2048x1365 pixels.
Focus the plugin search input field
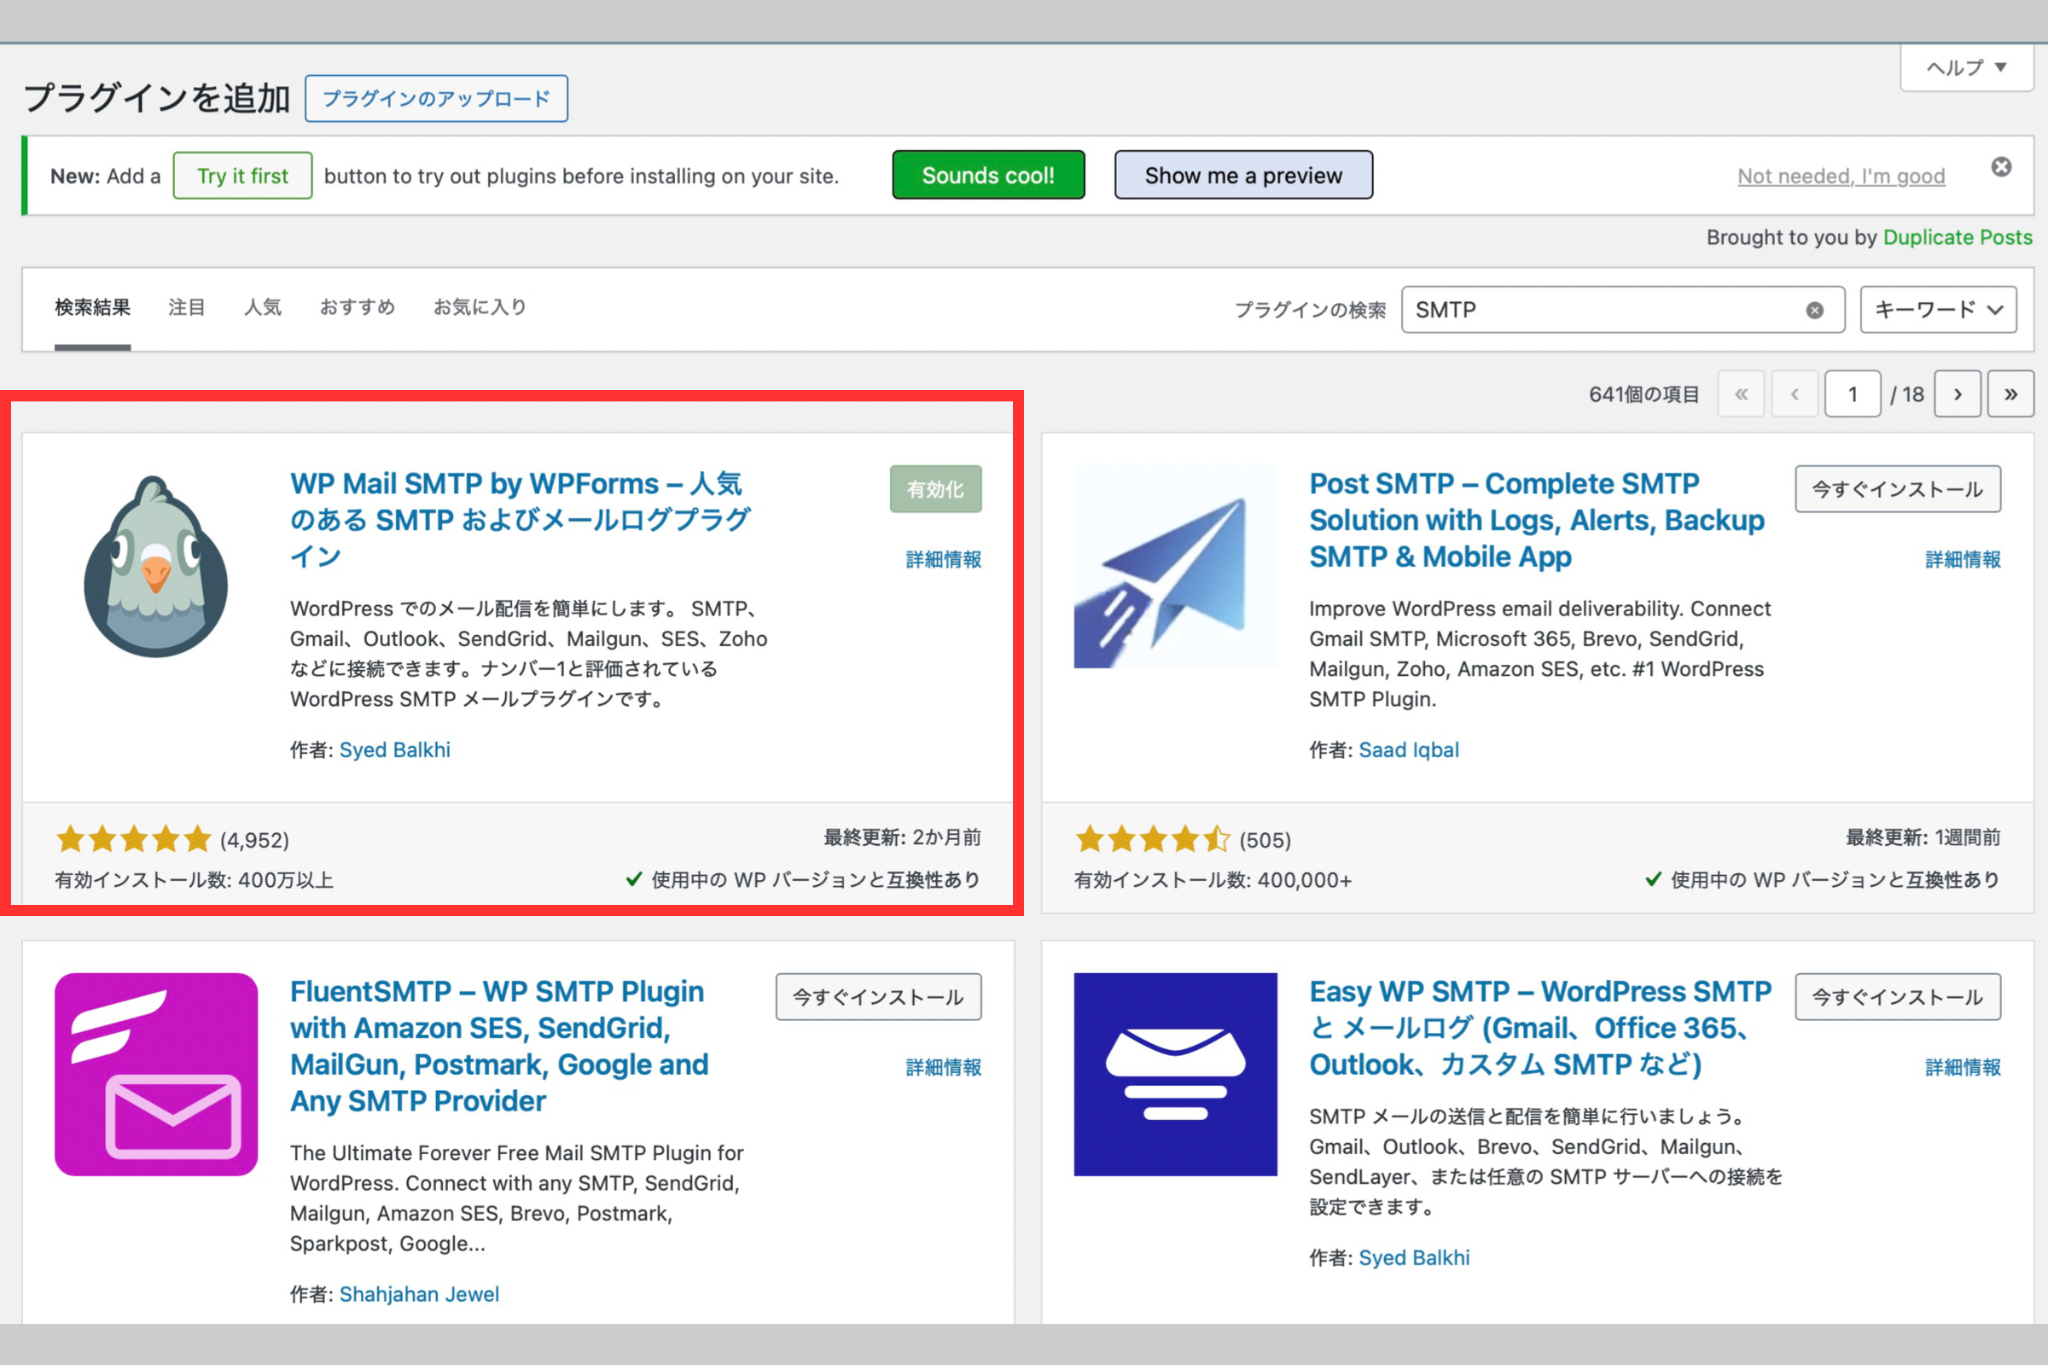[x=1600, y=310]
